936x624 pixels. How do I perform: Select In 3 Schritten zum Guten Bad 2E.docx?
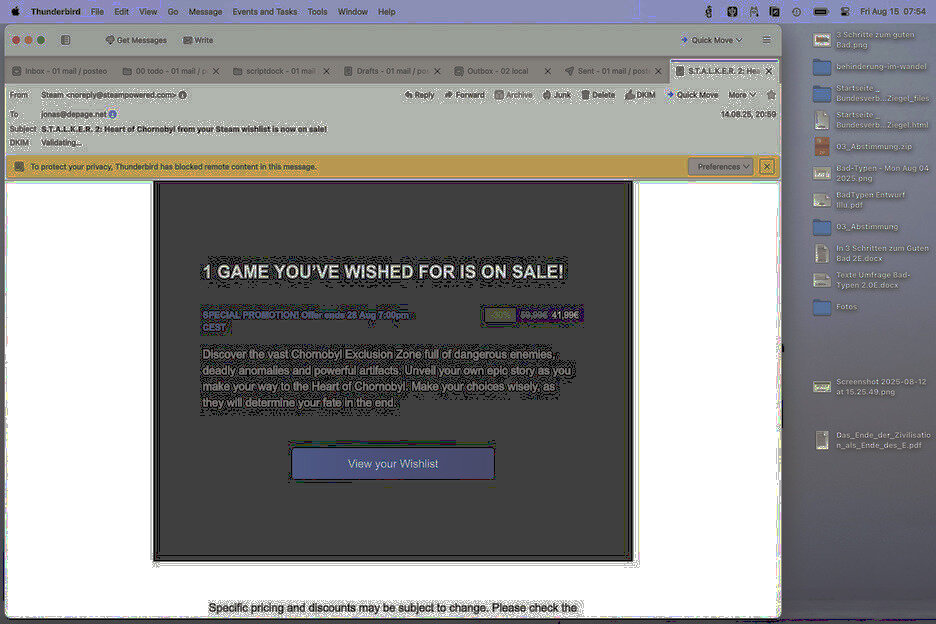[x=871, y=253]
